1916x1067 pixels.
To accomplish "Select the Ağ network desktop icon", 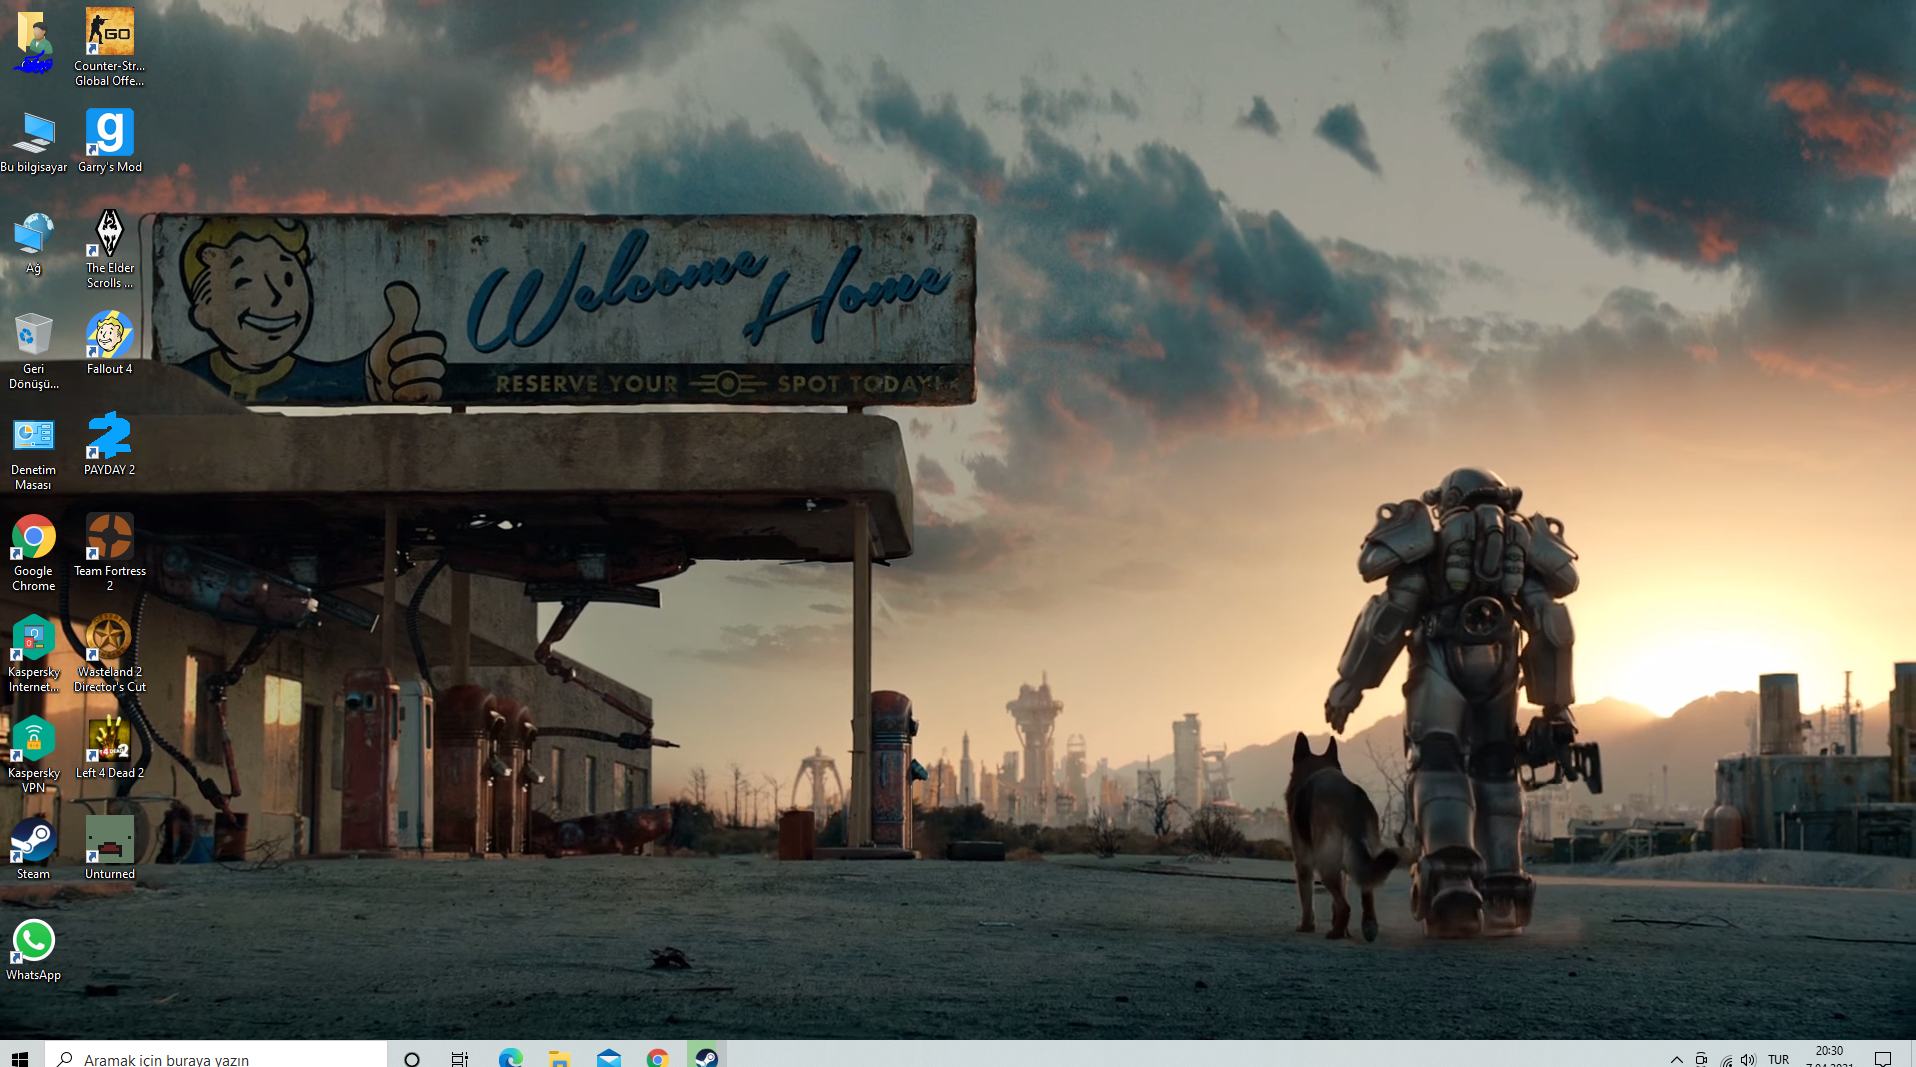I will 34,243.
